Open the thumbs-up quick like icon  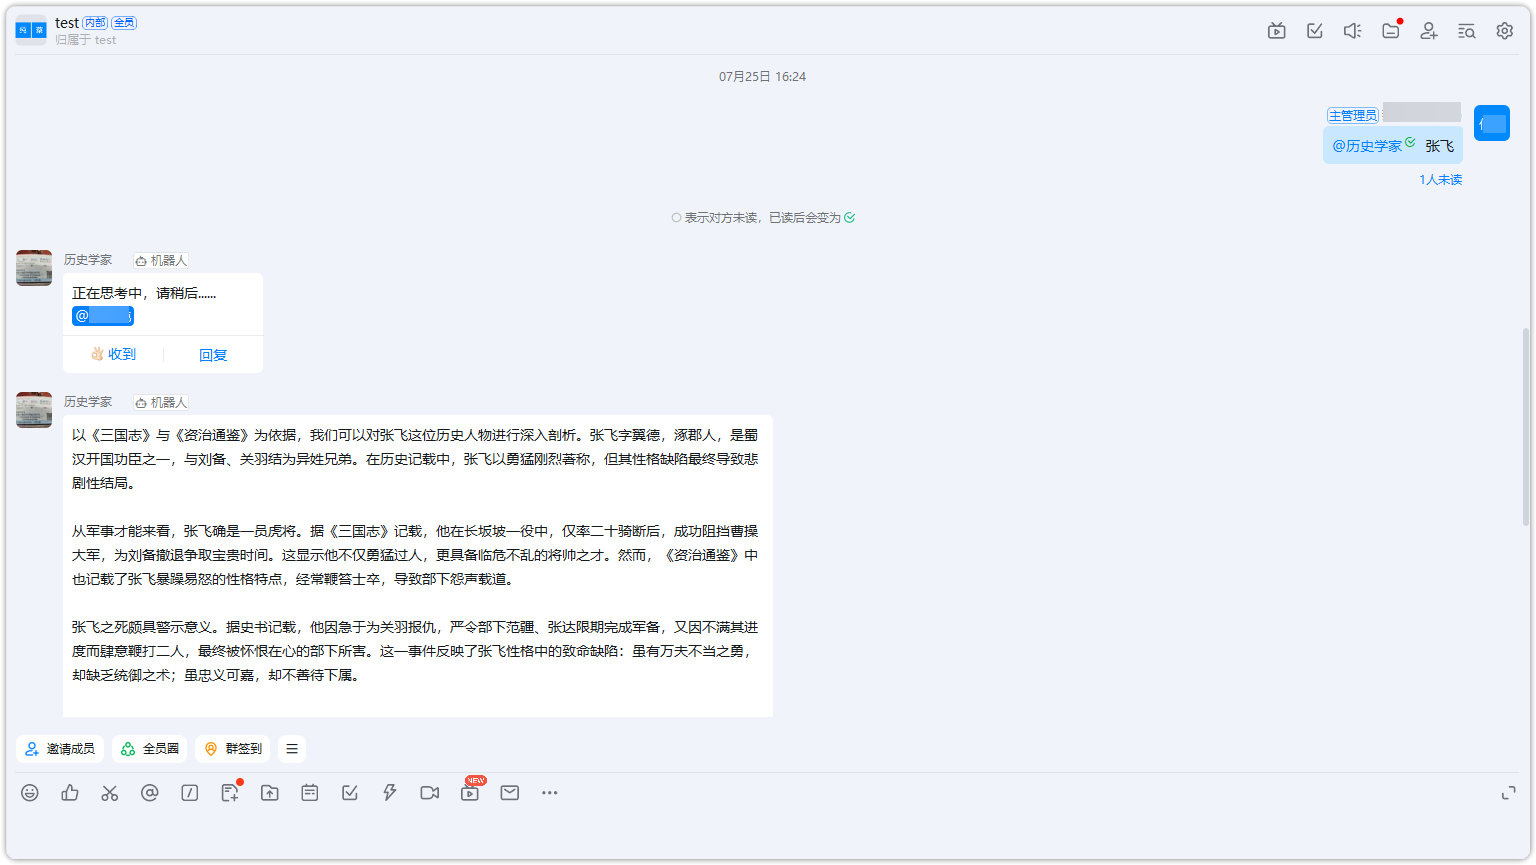coord(69,792)
